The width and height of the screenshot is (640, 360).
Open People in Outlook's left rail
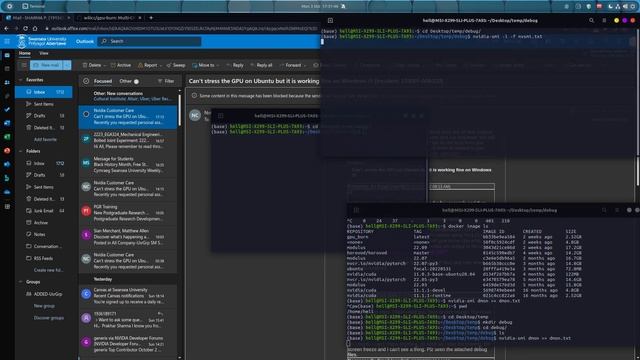coord(7,82)
